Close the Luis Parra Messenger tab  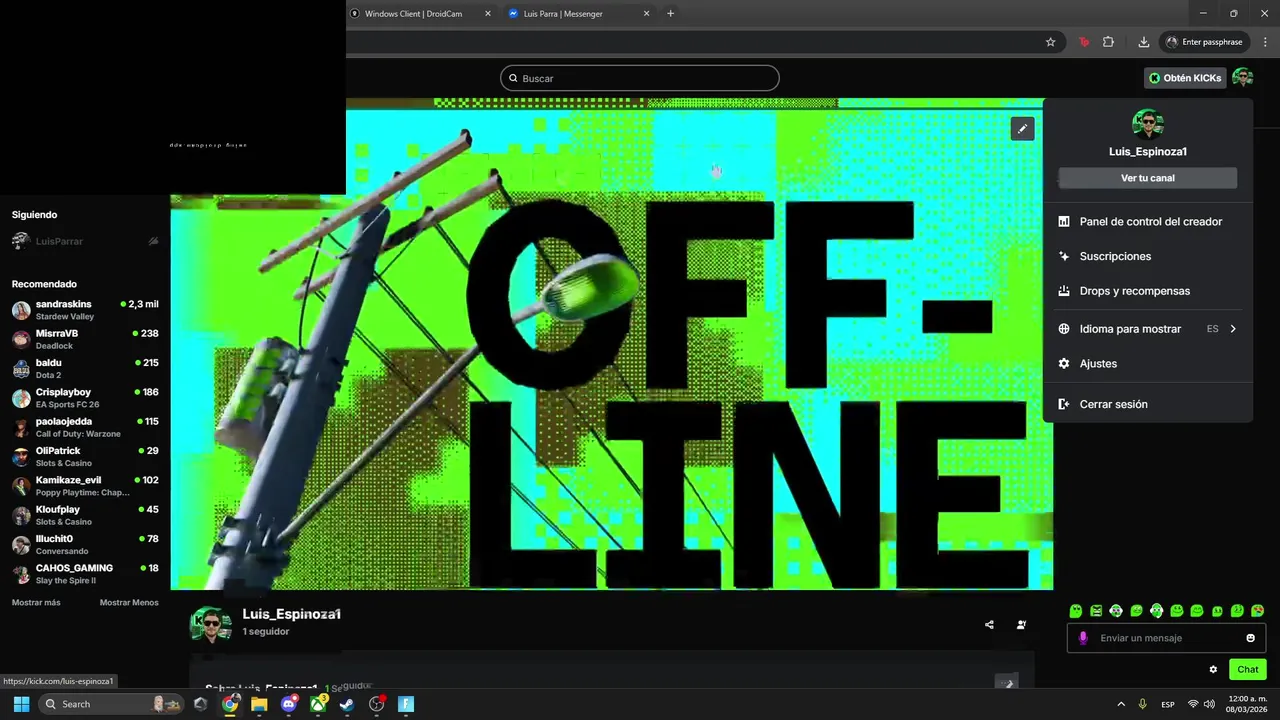[646, 14]
